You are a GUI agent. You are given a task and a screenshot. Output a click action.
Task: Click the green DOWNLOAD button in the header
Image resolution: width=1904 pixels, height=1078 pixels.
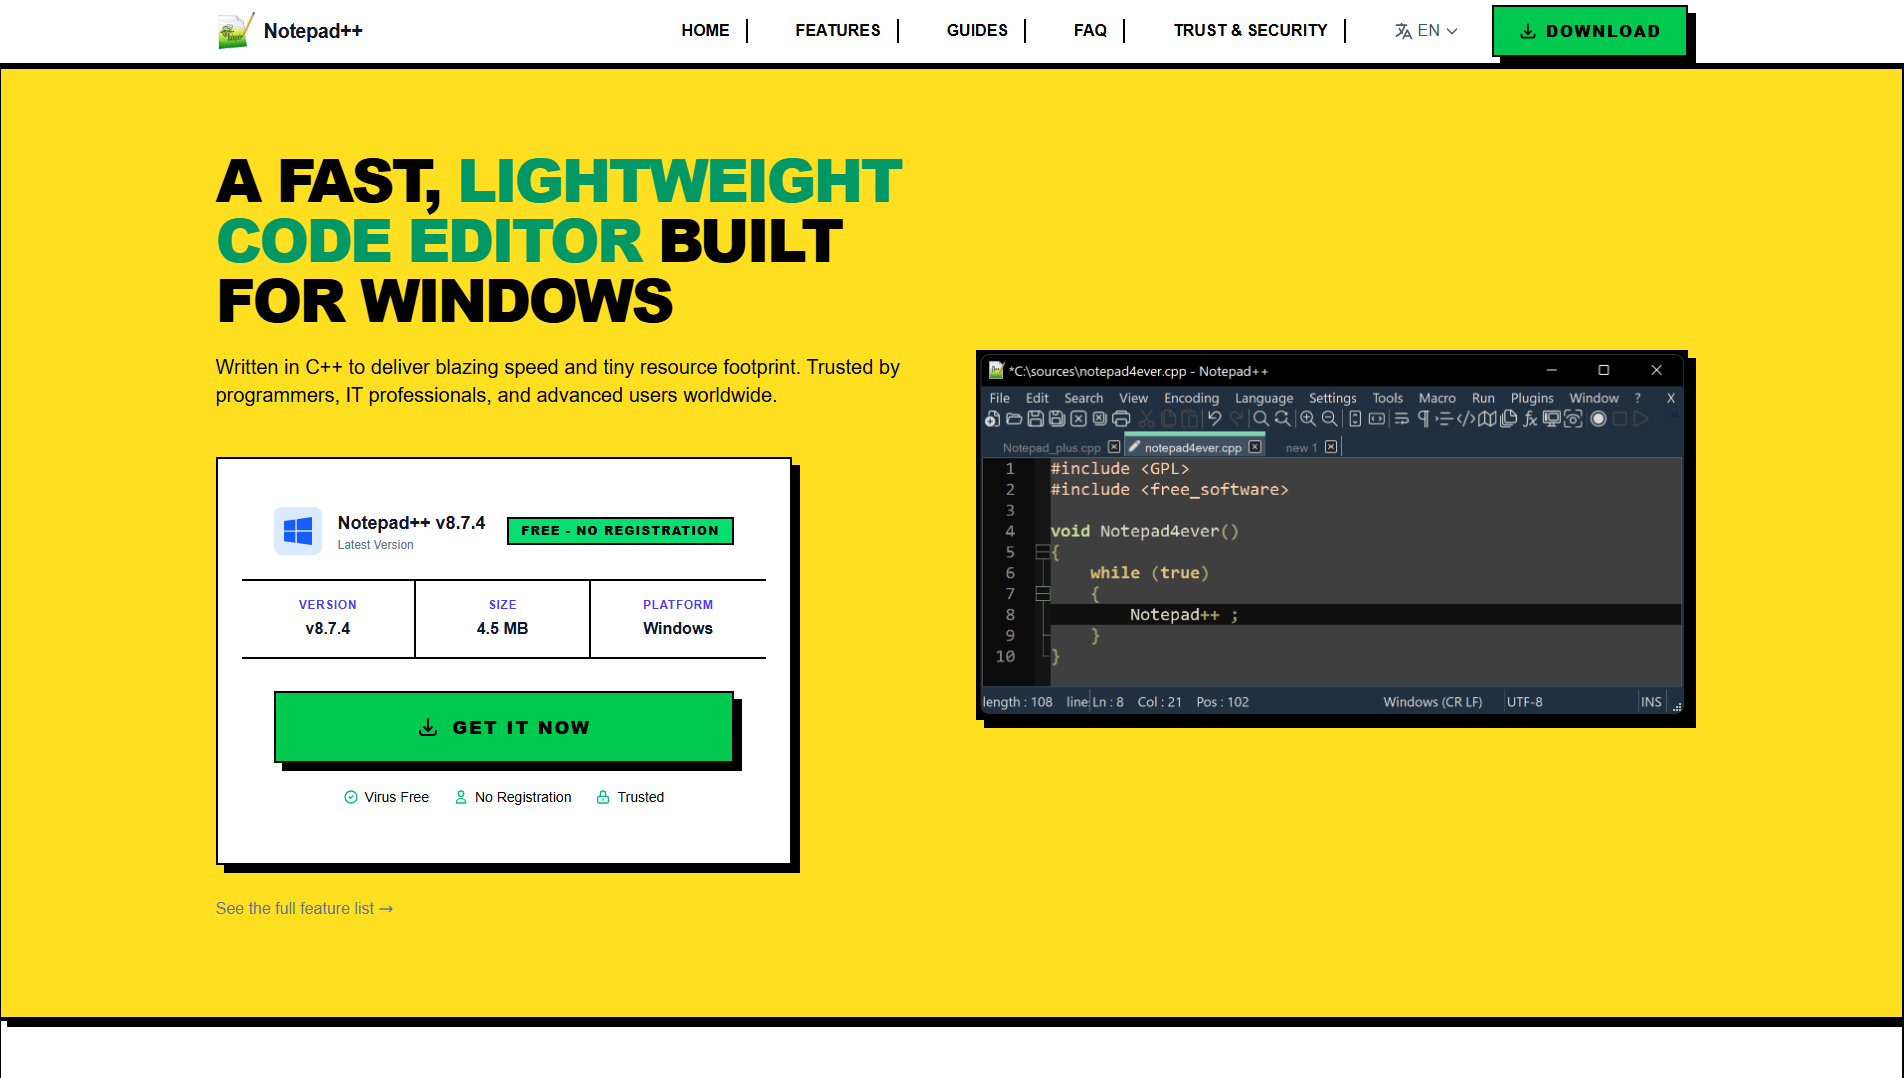[1589, 31]
